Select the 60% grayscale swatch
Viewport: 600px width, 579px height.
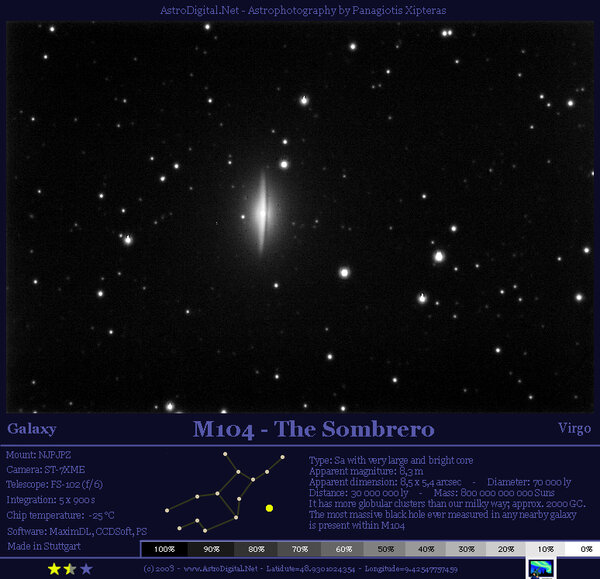pyautogui.click(x=343, y=549)
